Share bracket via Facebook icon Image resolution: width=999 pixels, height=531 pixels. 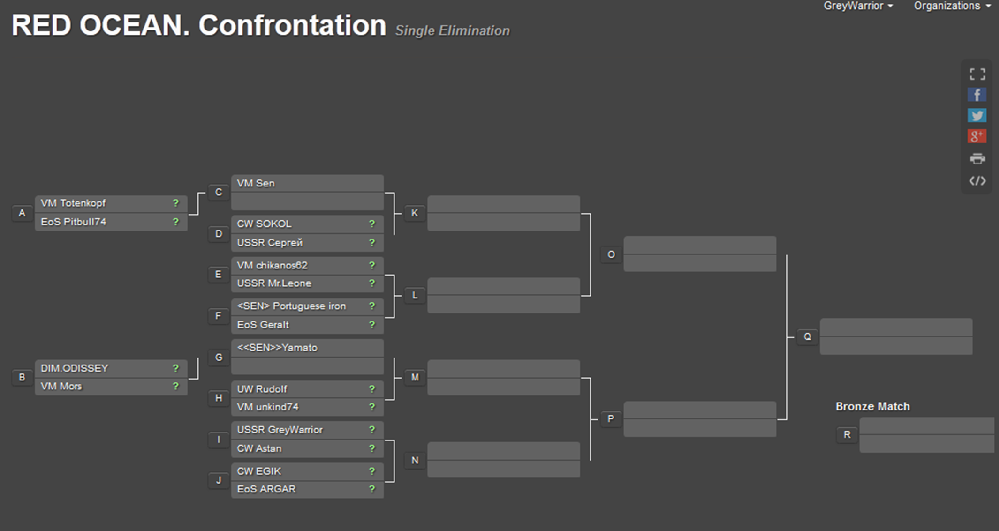tap(977, 95)
